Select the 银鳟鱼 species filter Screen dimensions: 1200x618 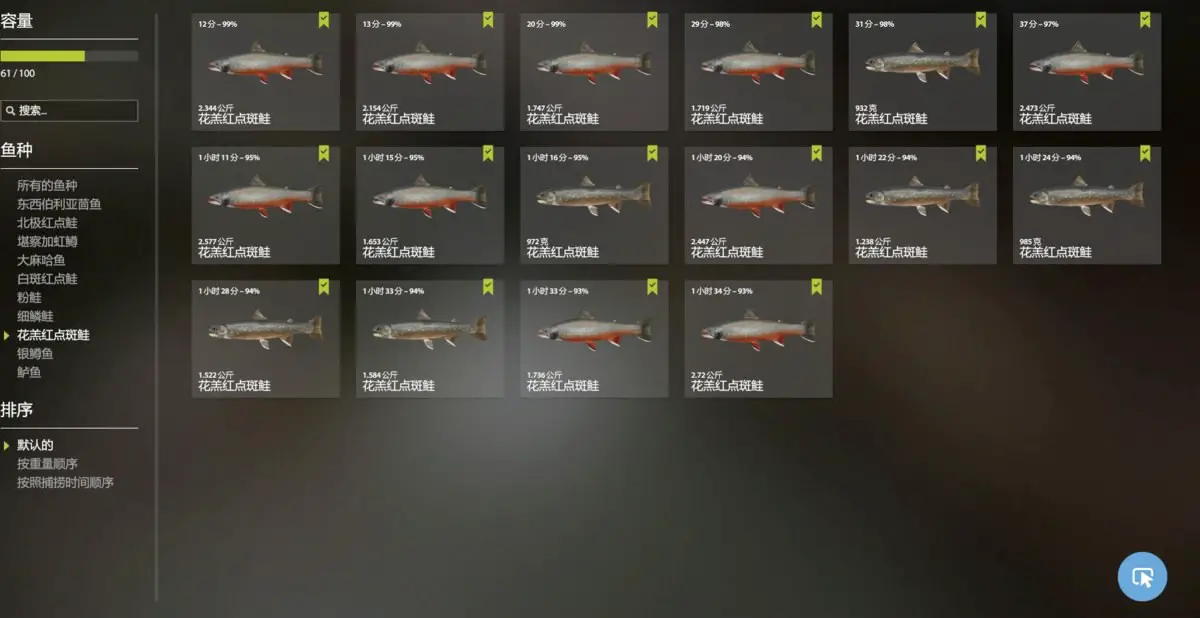(x=35, y=354)
